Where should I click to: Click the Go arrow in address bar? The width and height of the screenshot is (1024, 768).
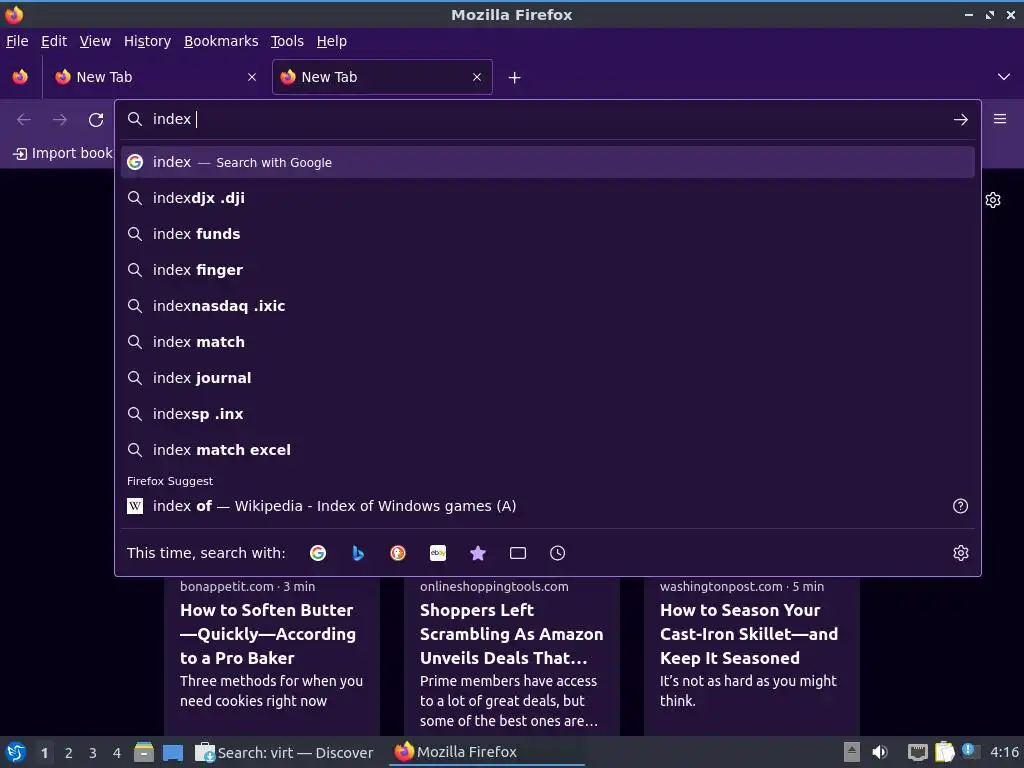[960, 120]
